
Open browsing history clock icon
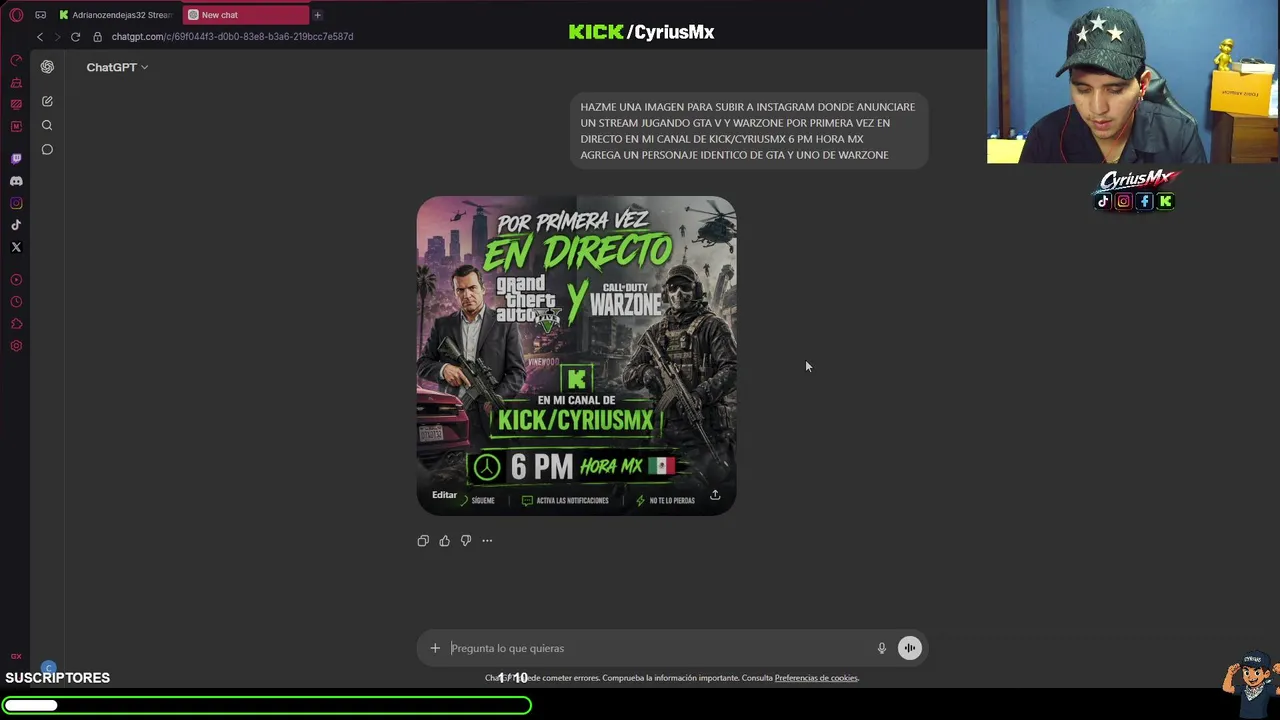tap(16, 302)
